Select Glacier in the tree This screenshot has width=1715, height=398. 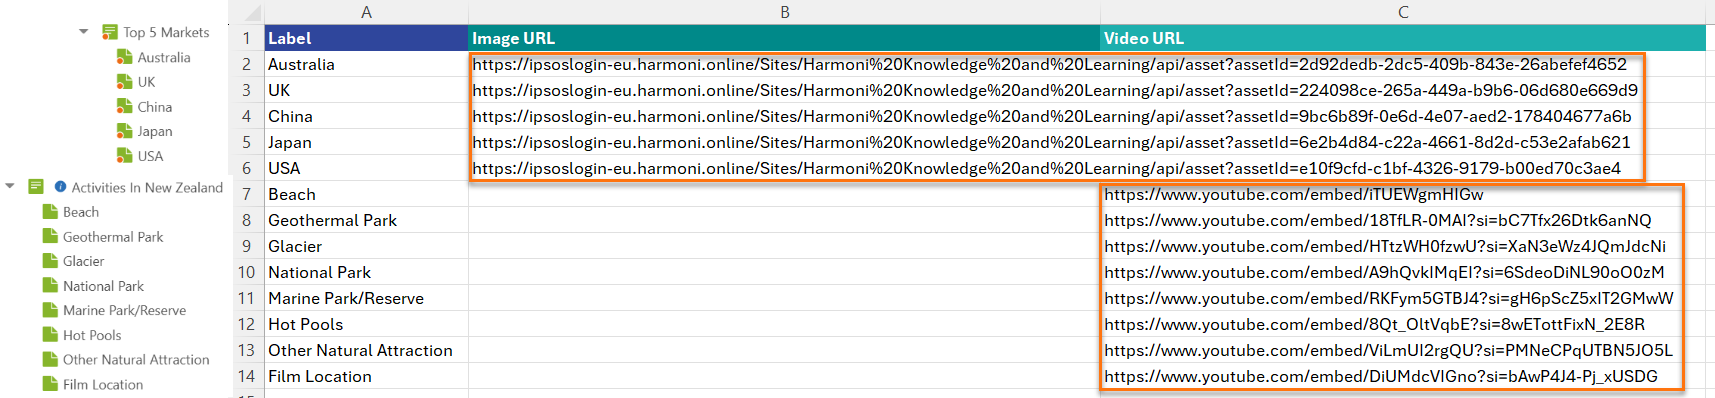point(83,261)
